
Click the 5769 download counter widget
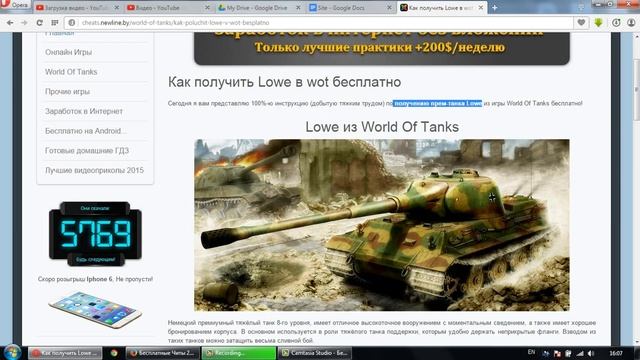point(95,233)
